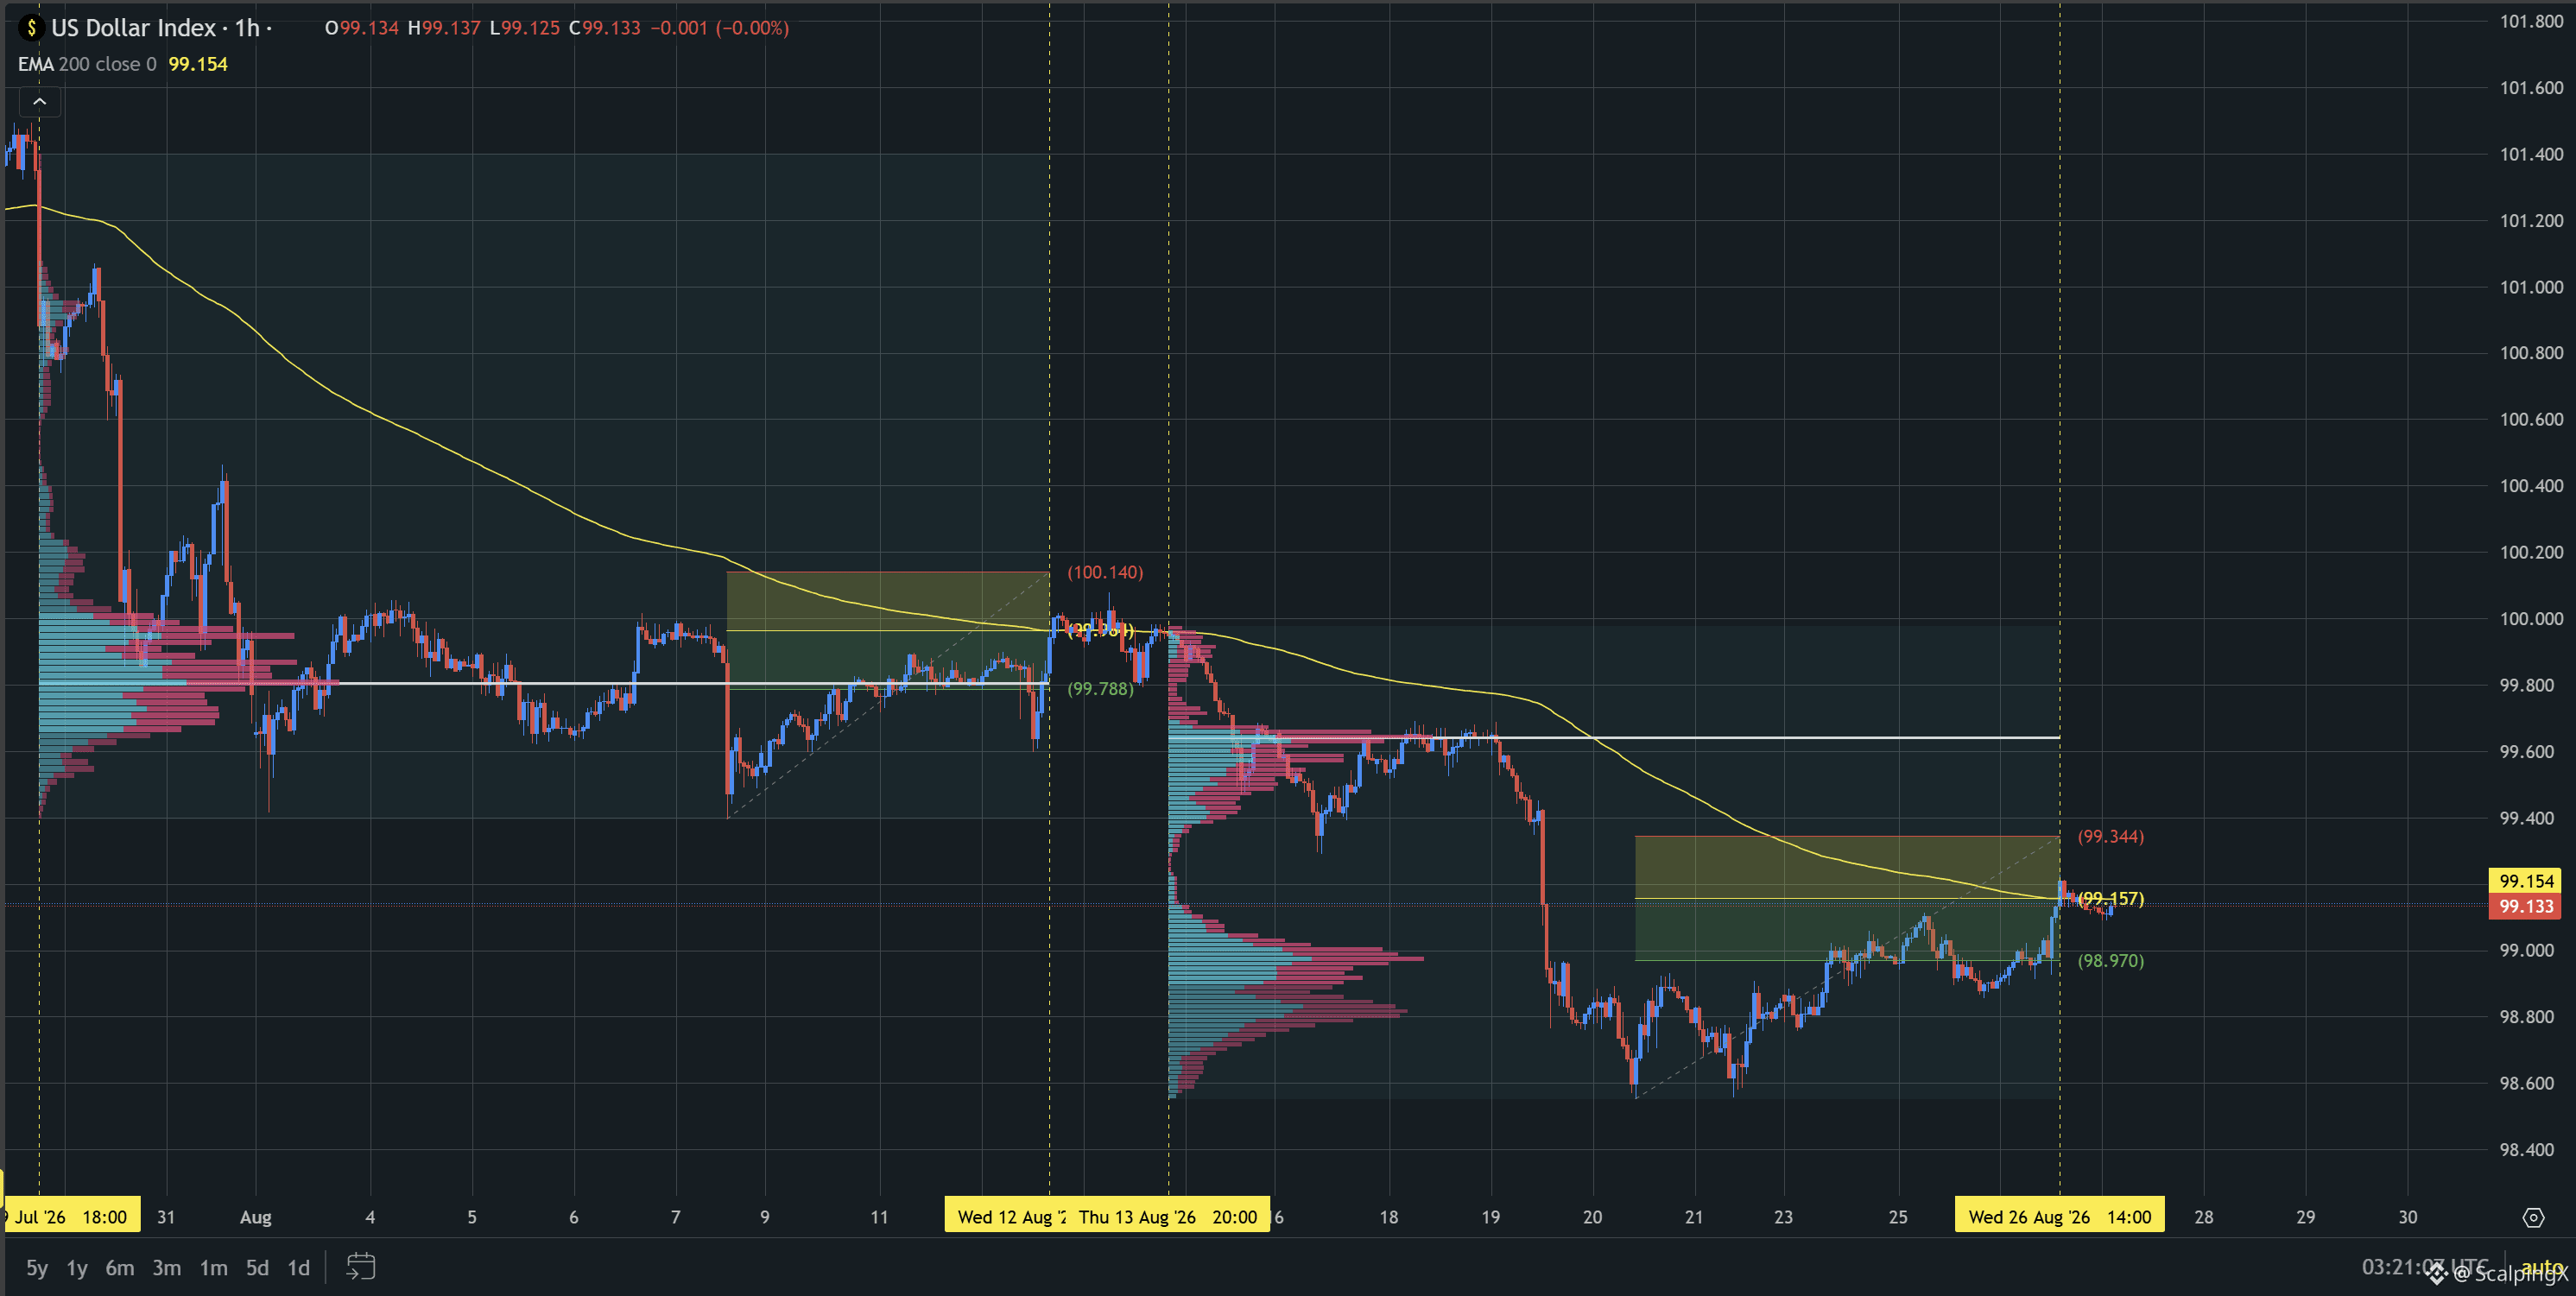2576x1296 pixels.
Task: Click the red (100.140) price level label
Action: pos(1105,572)
